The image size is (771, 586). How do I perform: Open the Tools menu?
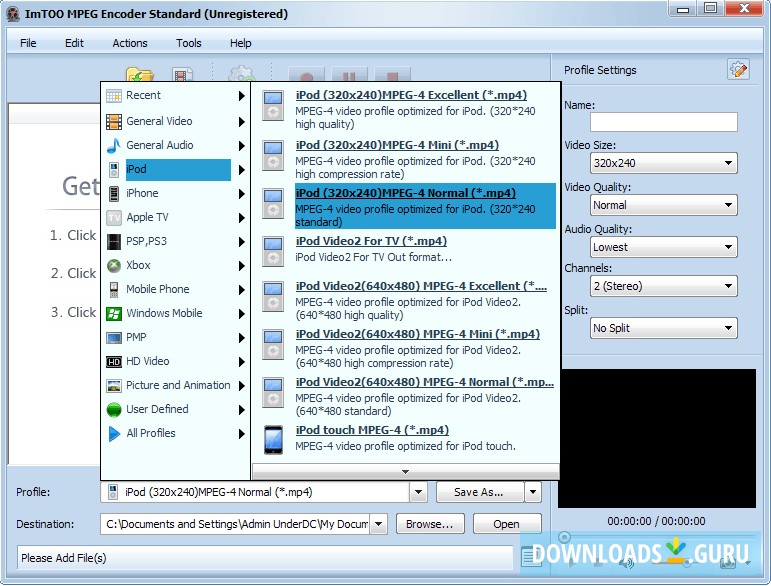[x=189, y=43]
